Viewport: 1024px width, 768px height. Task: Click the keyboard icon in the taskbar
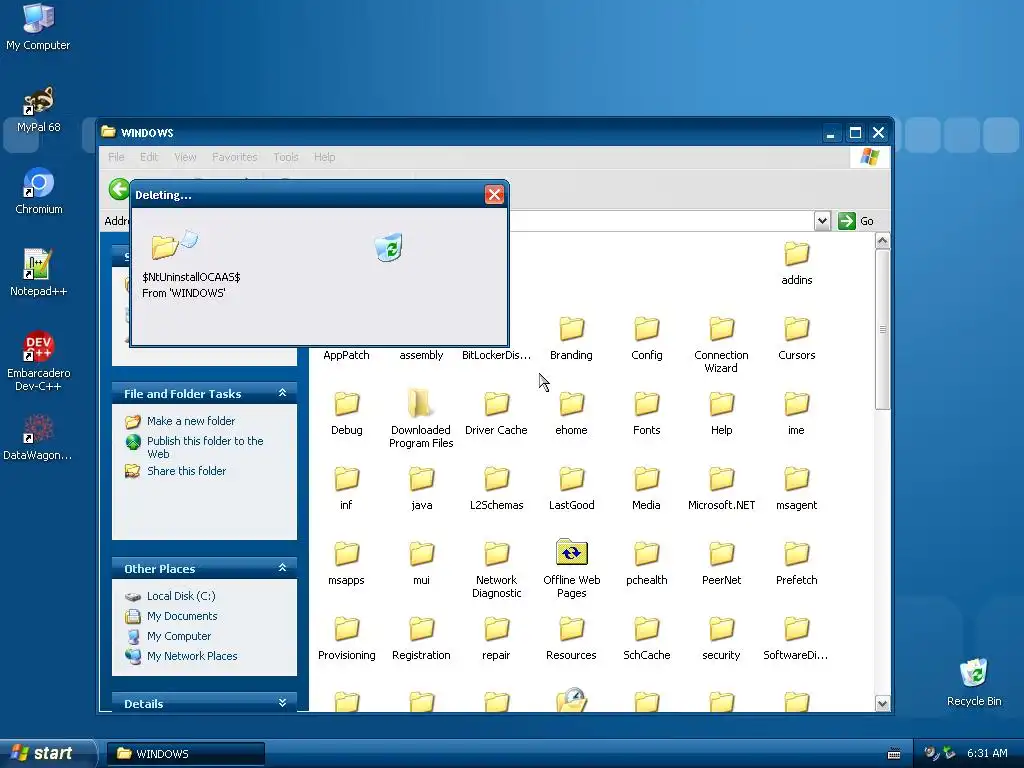[x=894, y=754]
